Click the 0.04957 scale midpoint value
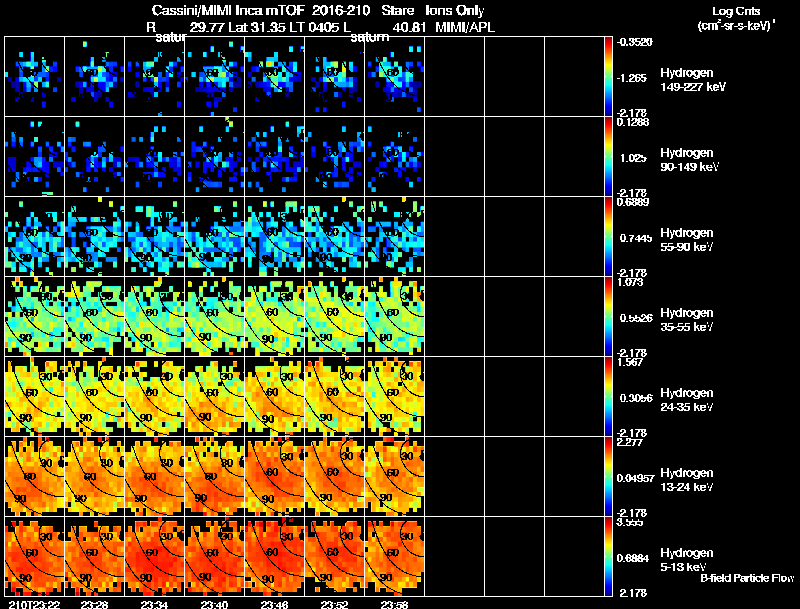 635,478
